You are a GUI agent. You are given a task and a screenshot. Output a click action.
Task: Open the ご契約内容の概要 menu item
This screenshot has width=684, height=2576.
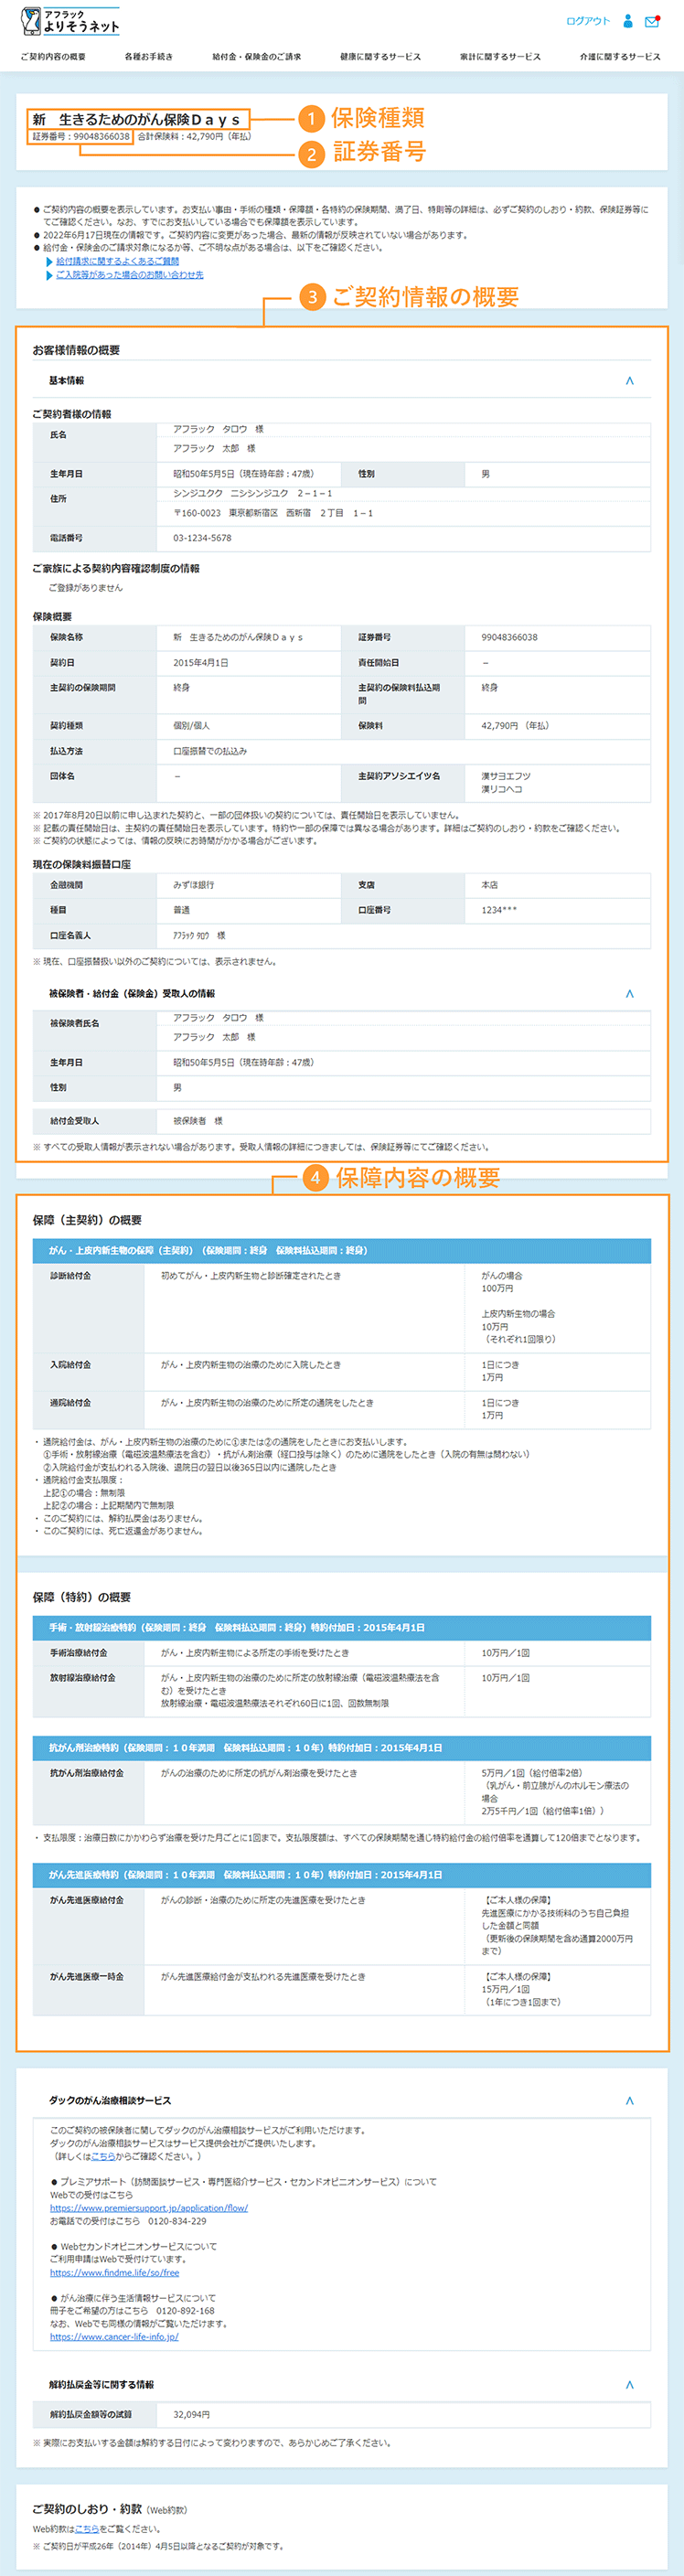pyautogui.click(x=53, y=57)
